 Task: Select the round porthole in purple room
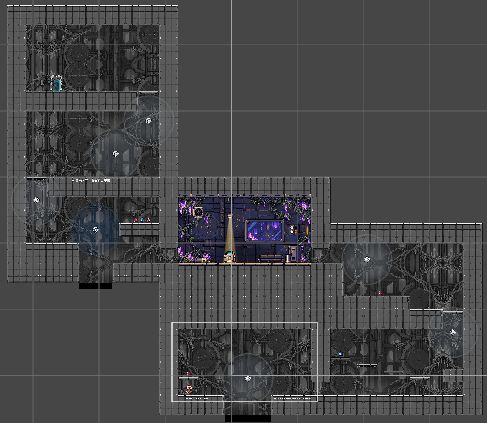[198, 212]
